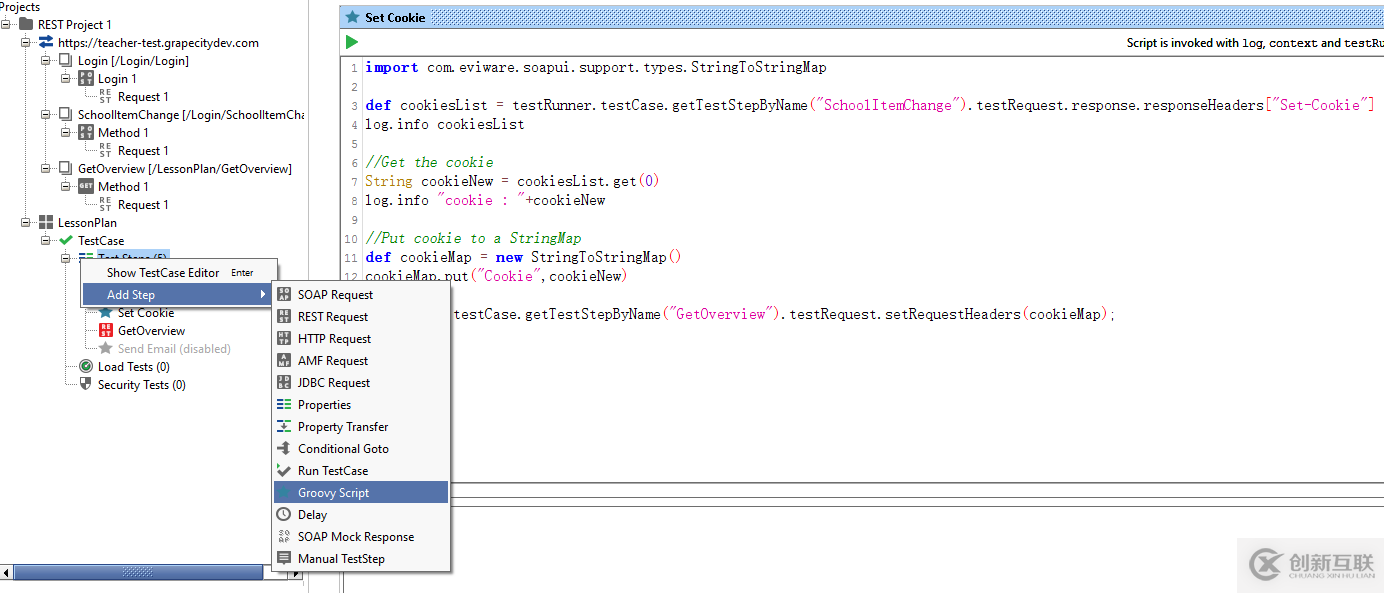1384x593 pixels.
Task: Click the red REST icon beside GetOverview step
Action: coord(106,330)
